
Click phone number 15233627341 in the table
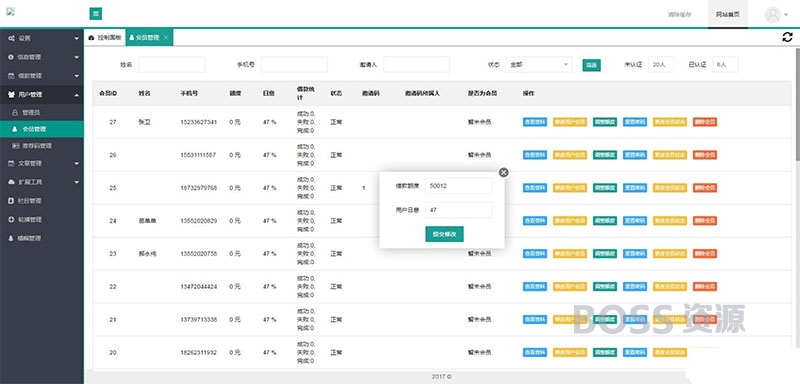click(198, 122)
